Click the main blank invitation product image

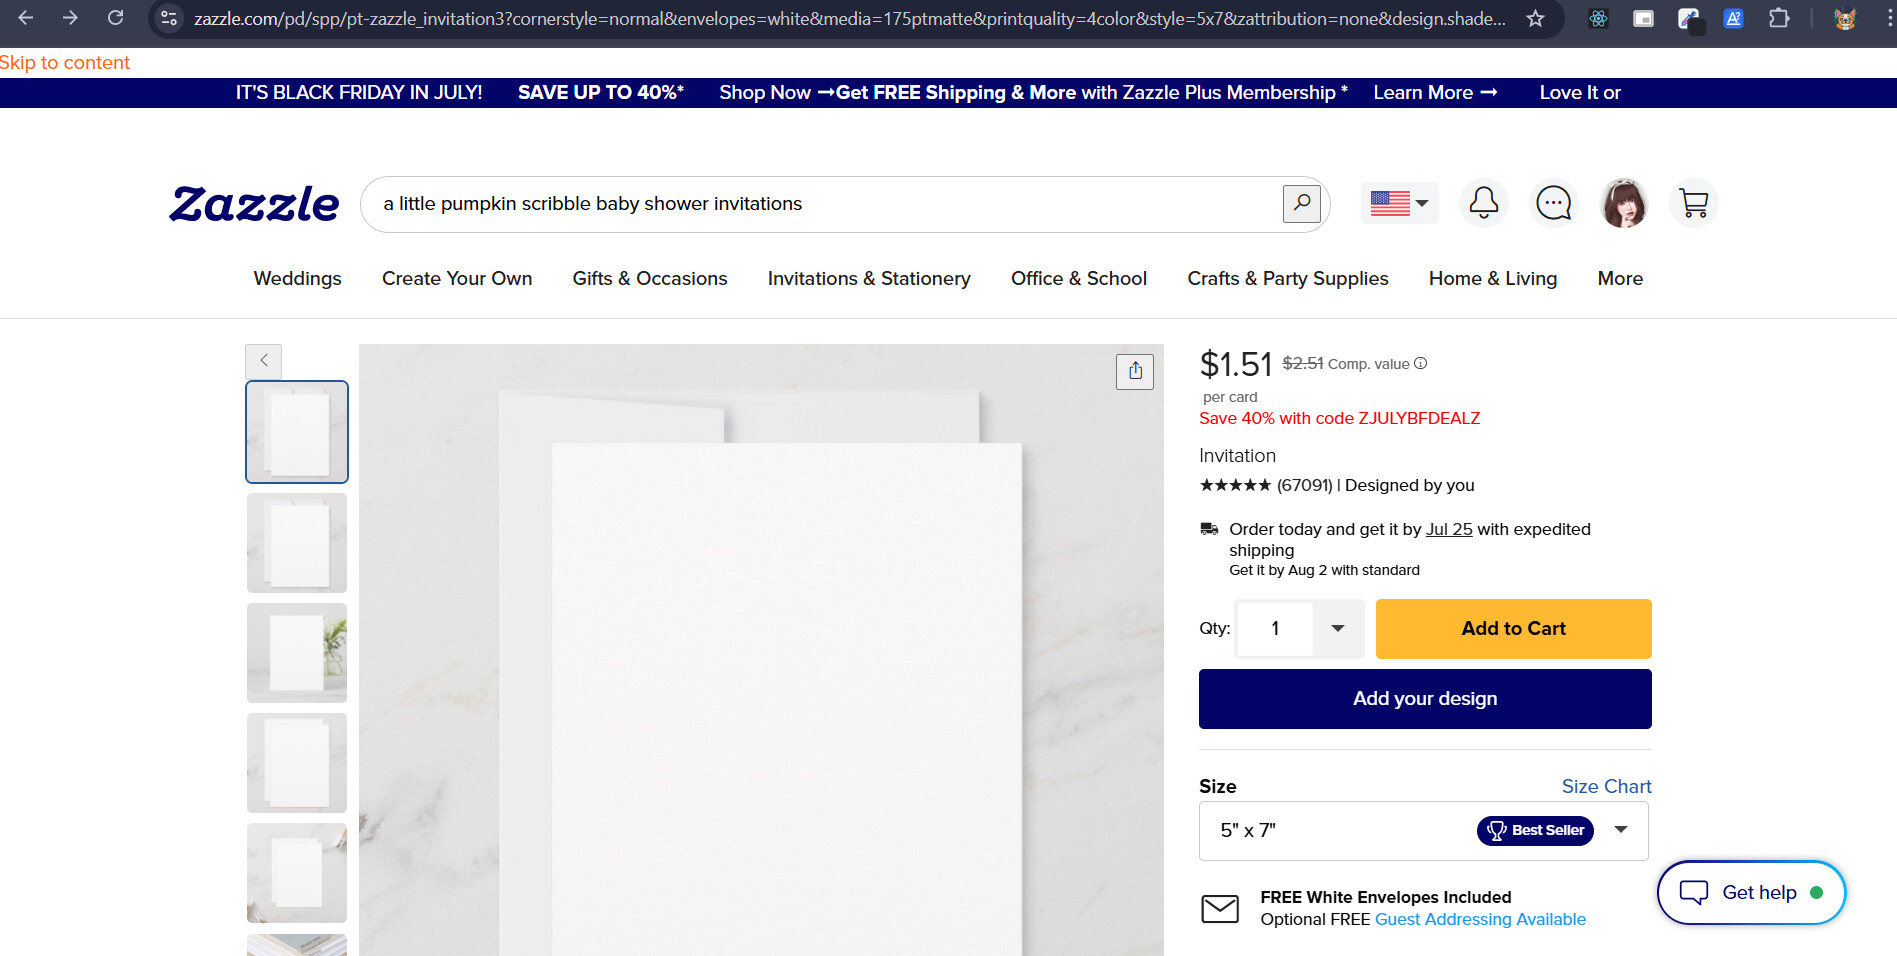point(761,650)
